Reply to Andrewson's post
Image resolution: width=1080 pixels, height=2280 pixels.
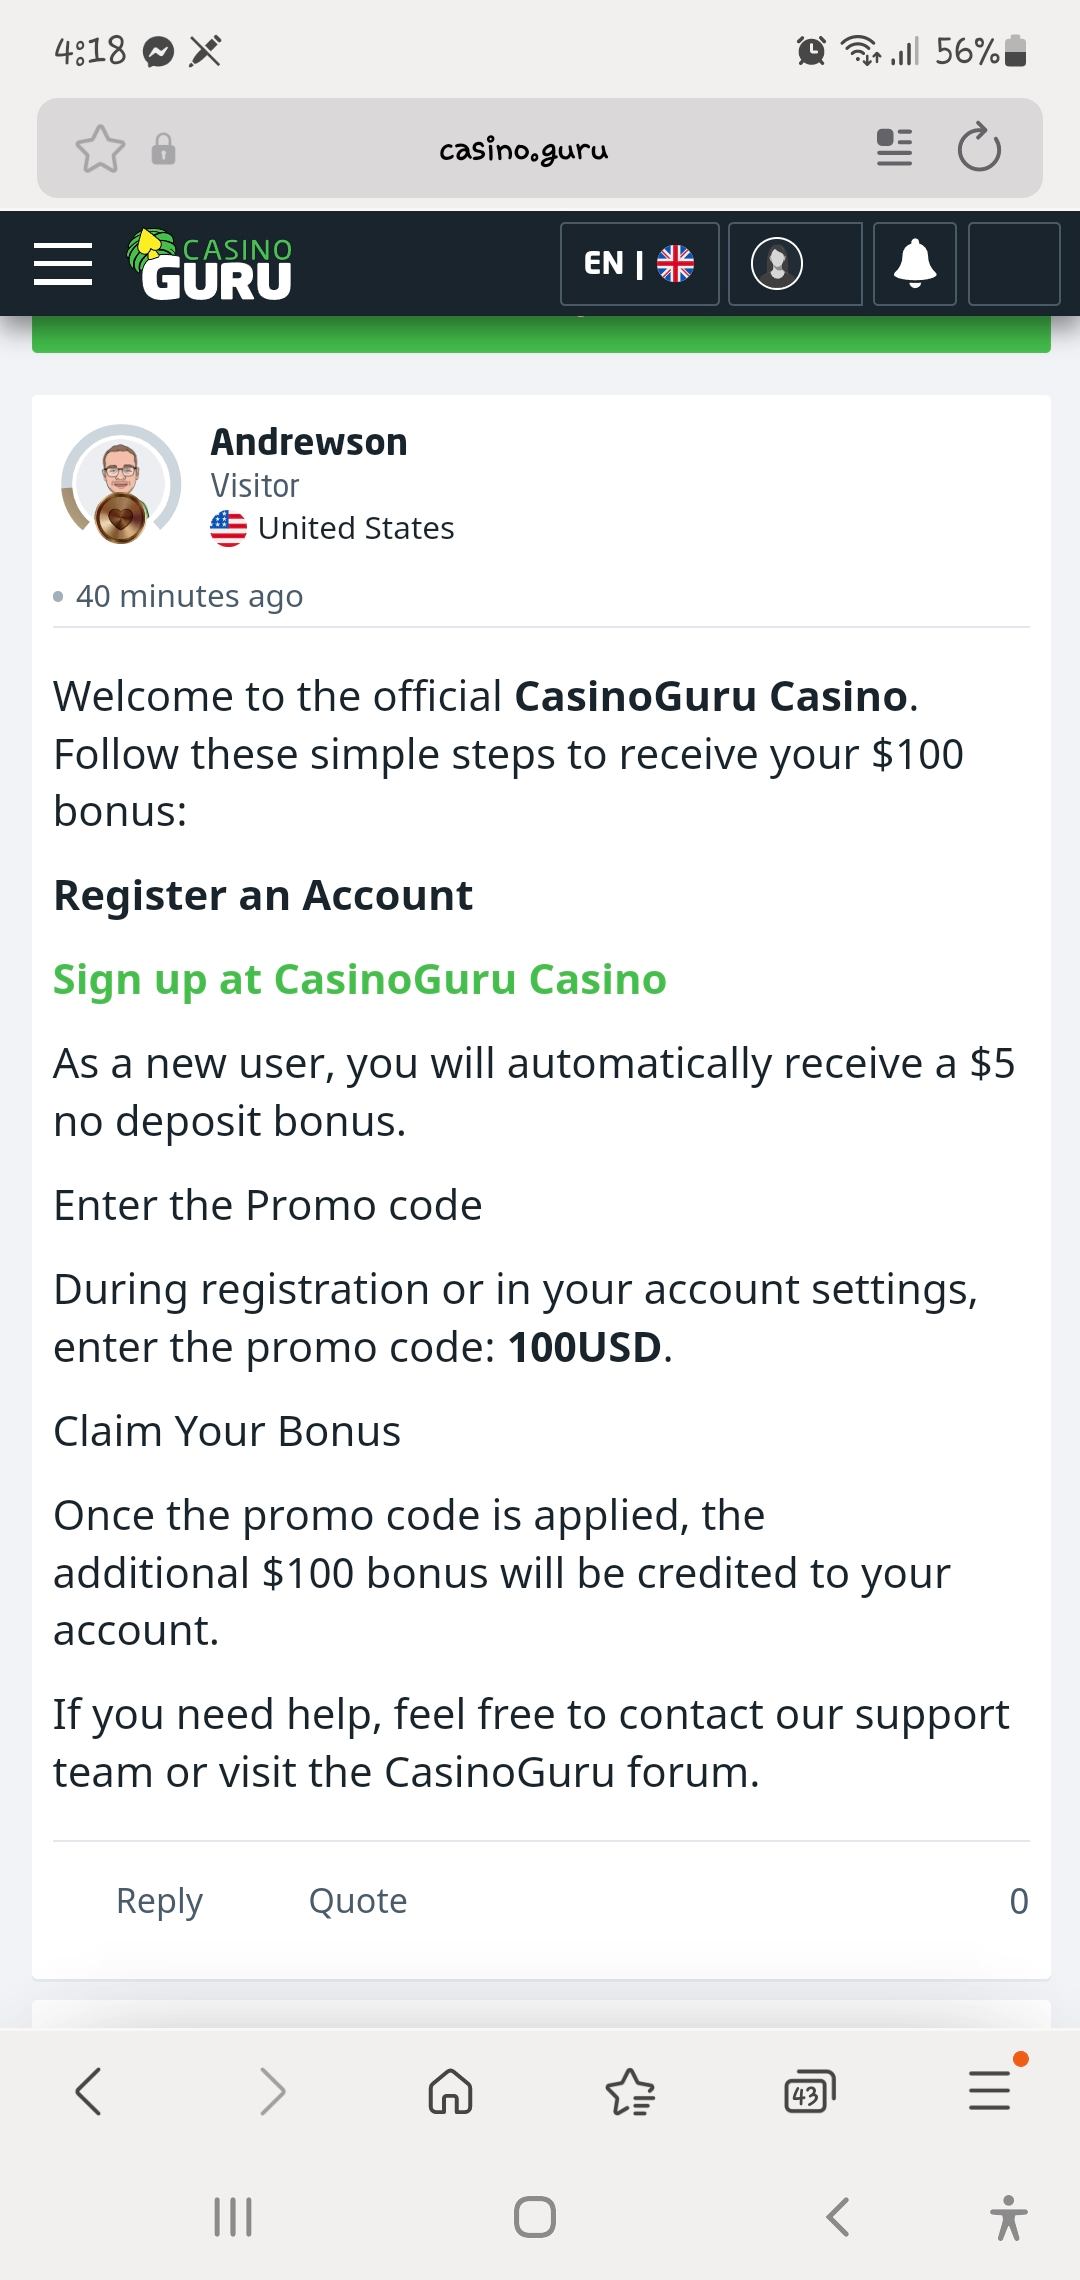coord(159,1901)
